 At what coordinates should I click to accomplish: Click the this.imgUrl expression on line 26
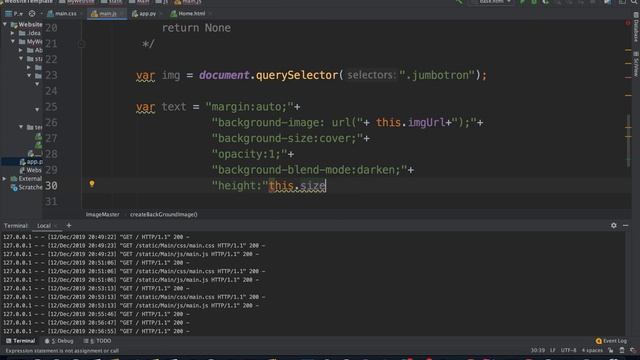point(410,122)
